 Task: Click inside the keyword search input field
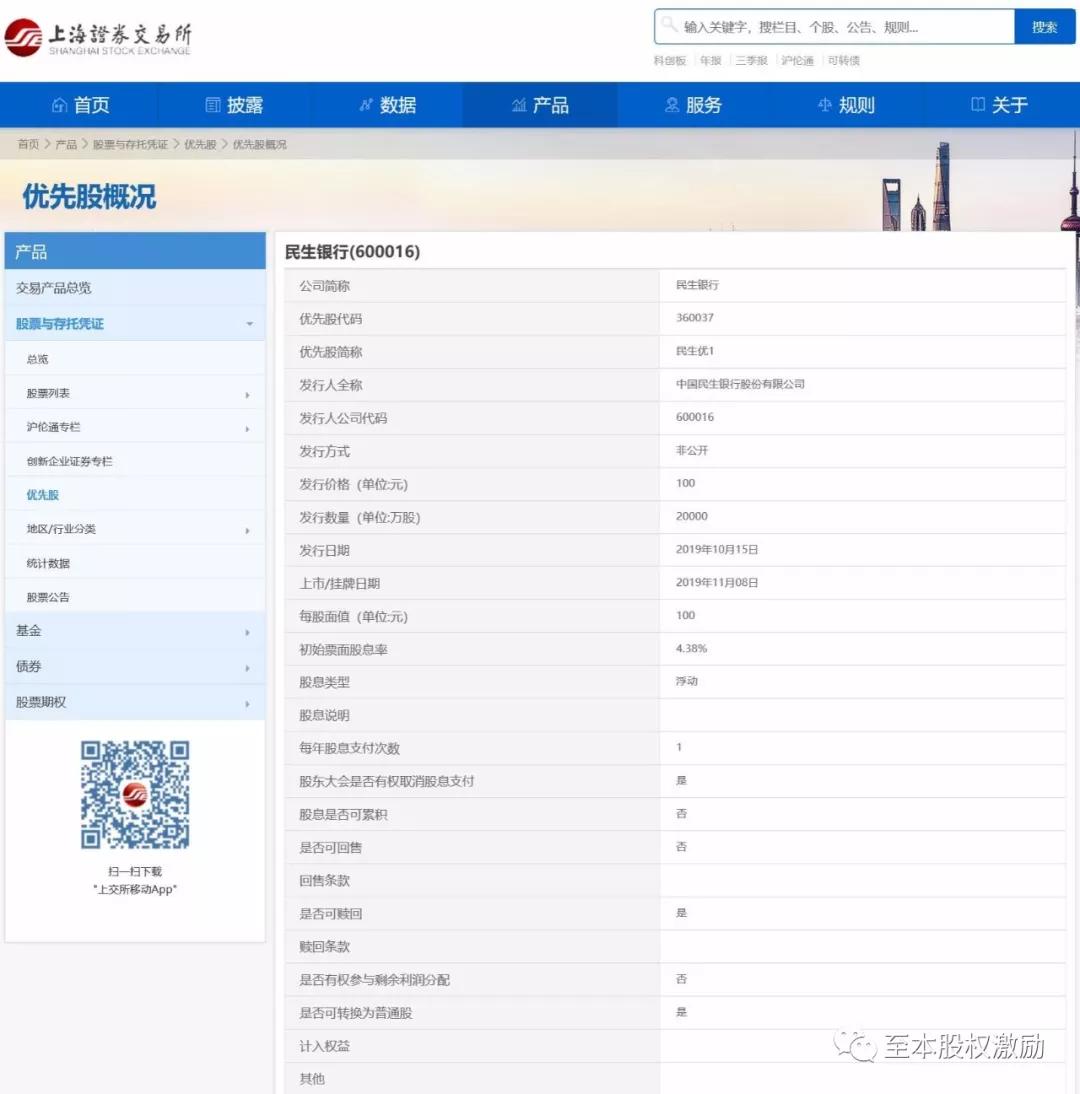pyautogui.click(x=830, y=27)
